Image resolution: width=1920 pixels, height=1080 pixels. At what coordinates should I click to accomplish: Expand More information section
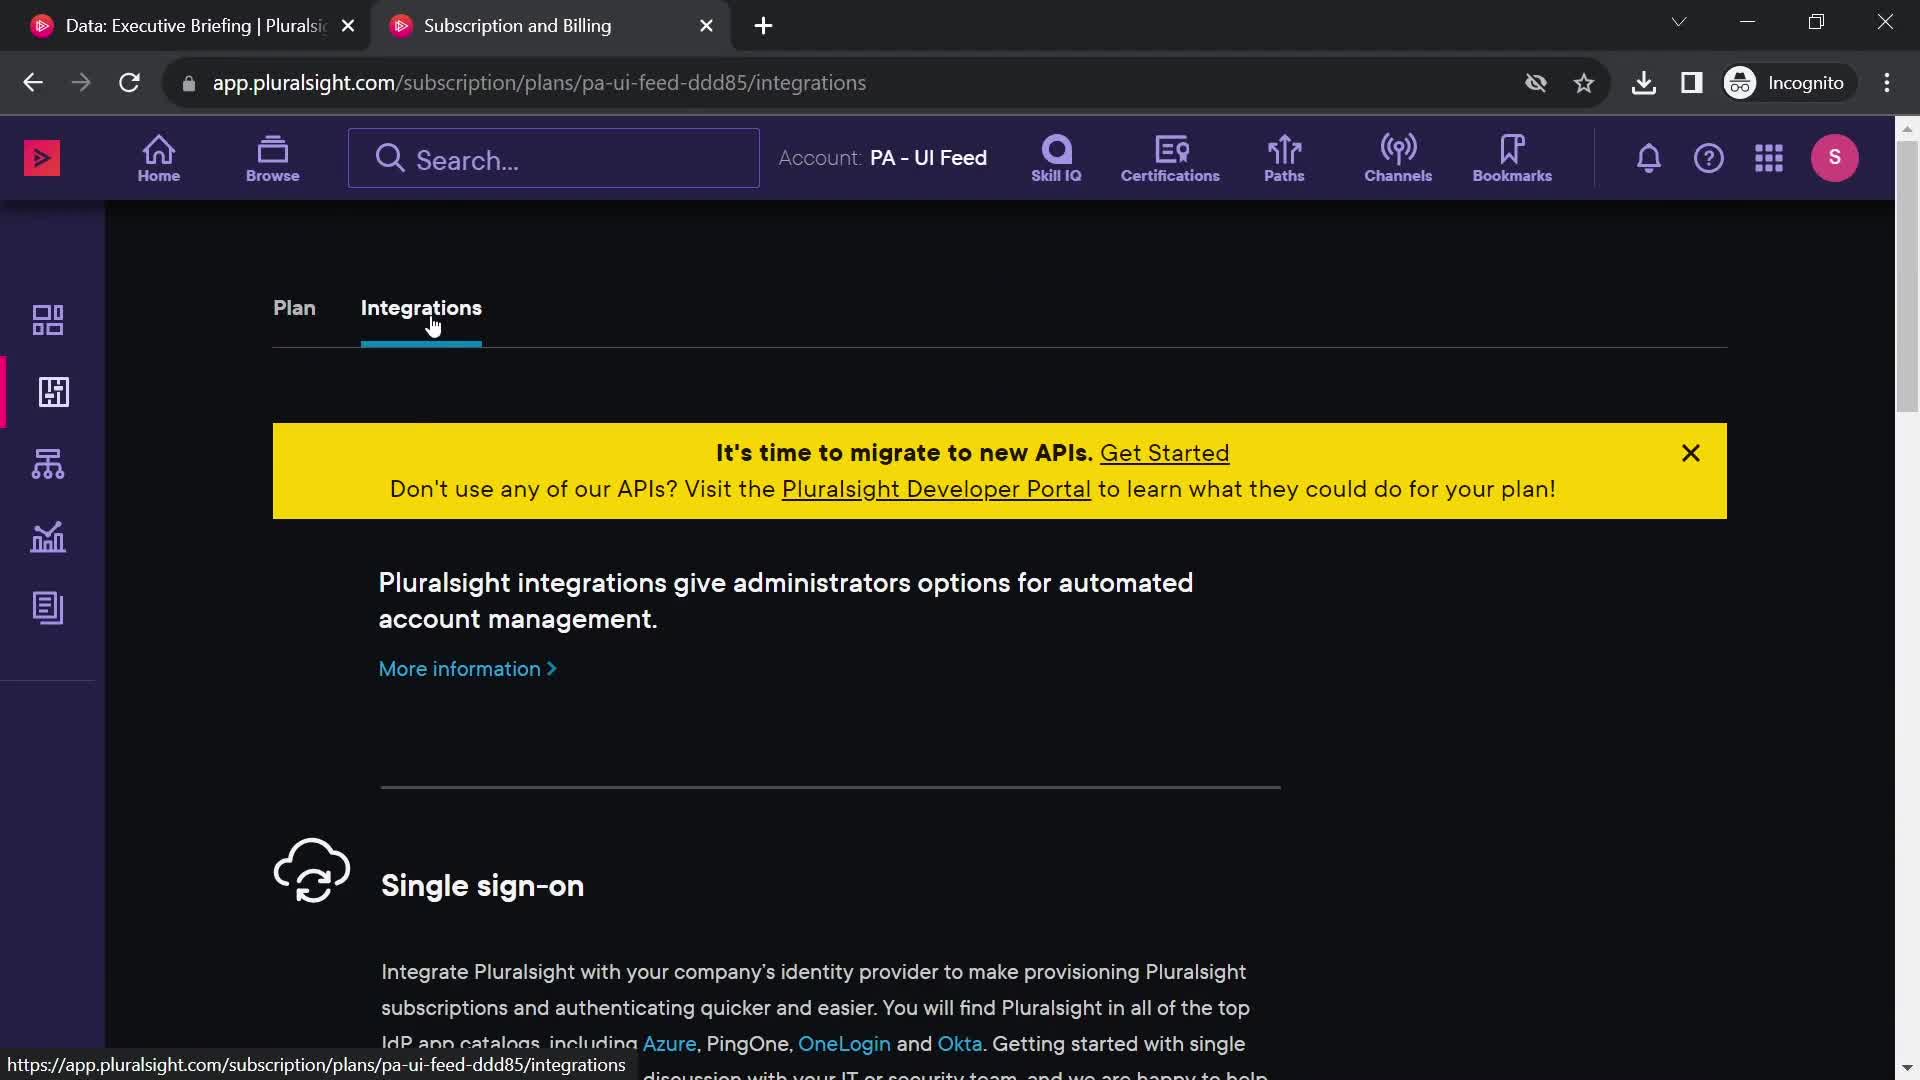[465, 669]
